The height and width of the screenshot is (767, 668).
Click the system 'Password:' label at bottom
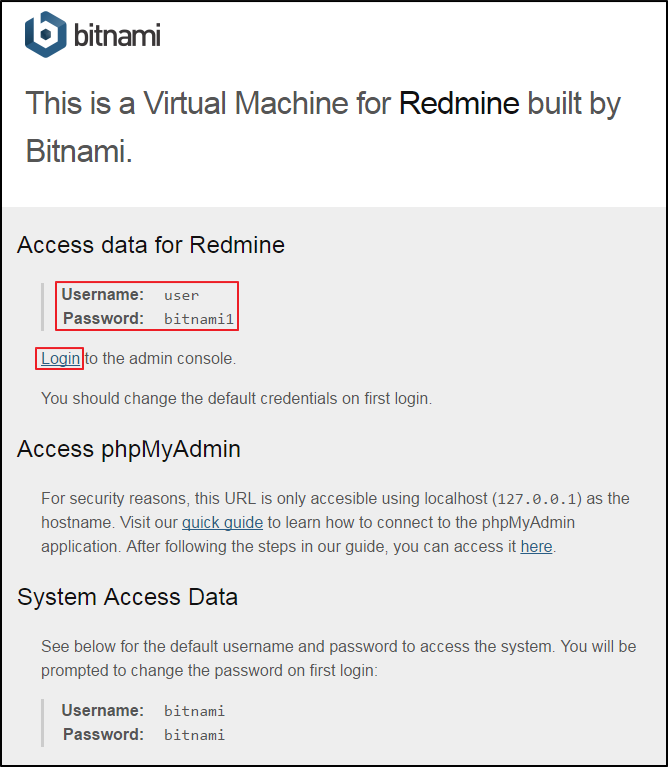(x=104, y=734)
